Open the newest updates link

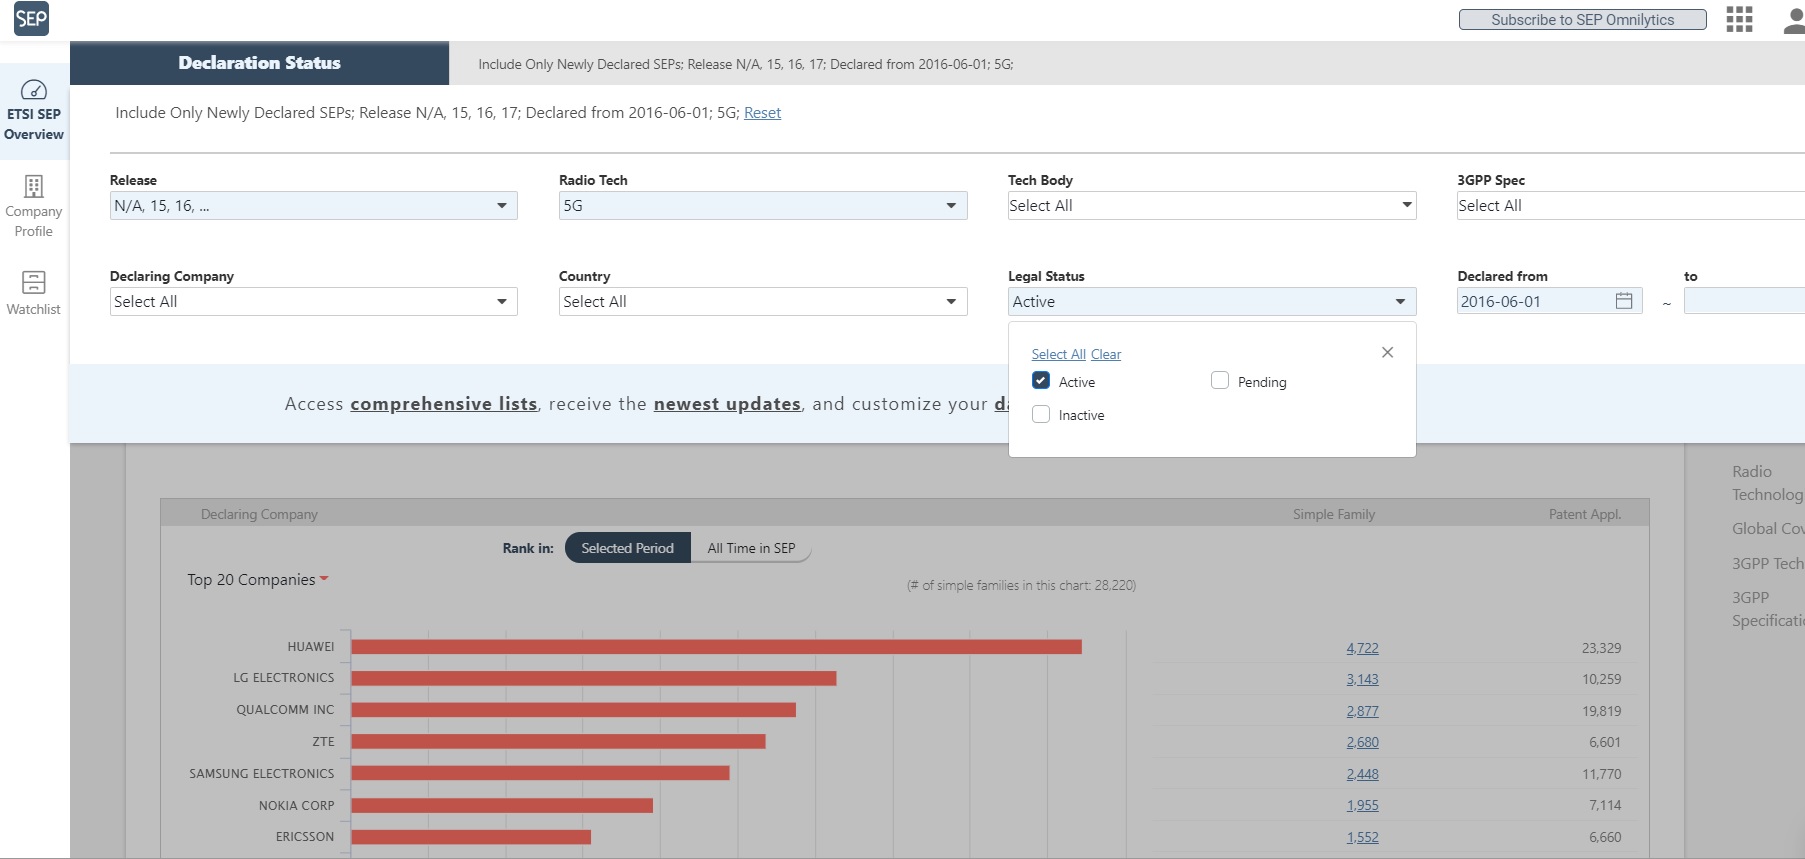pyautogui.click(x=727, y=404)
